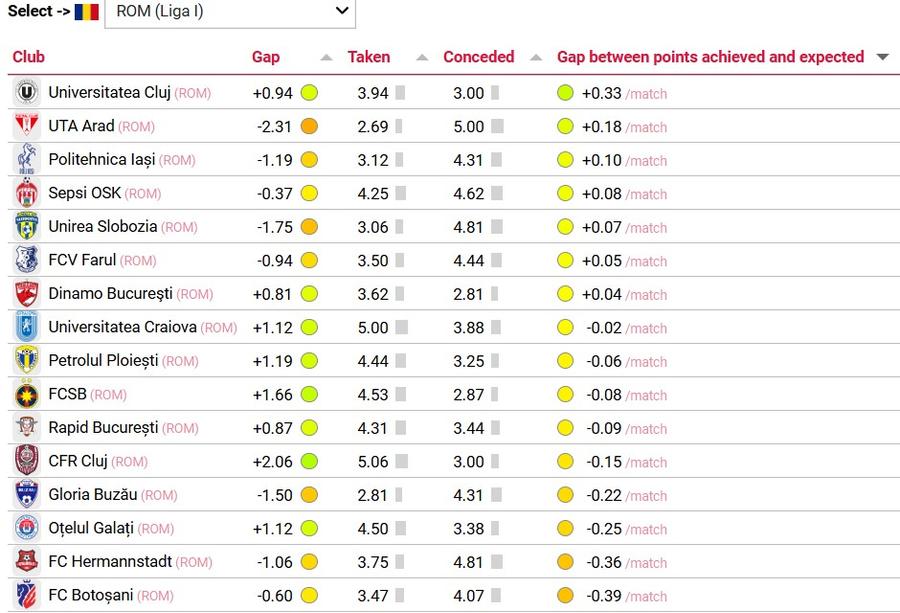Click the Dinamo București red crest
Image resolution: width=900 pixels, height=613 pixels.
[26, 293]
